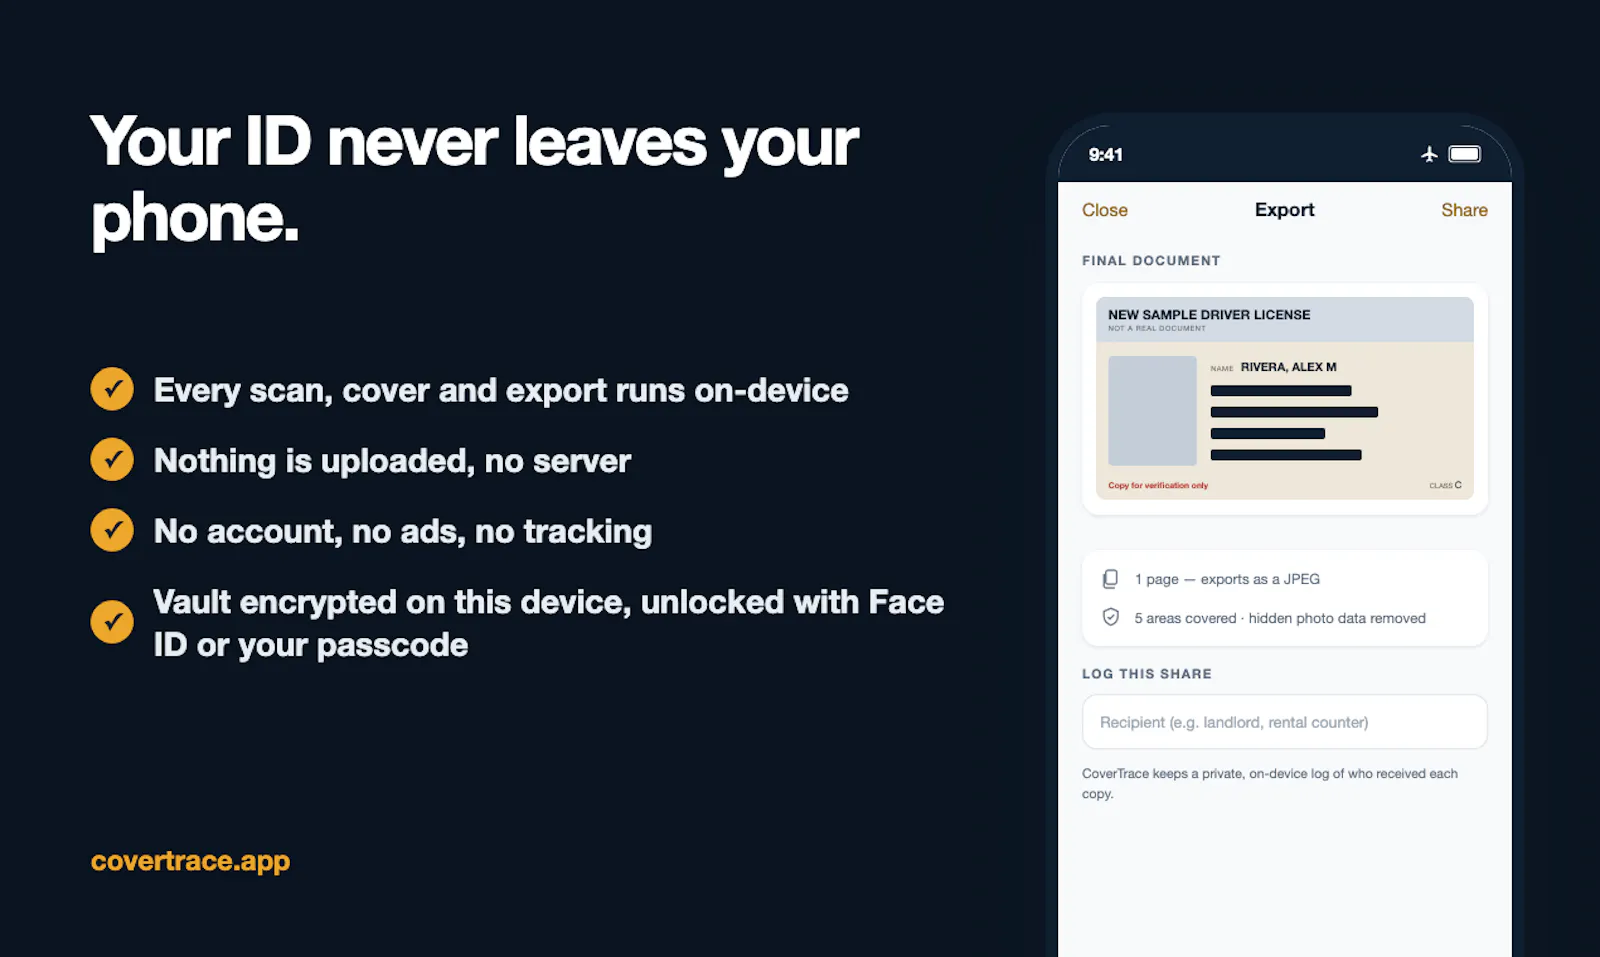Screen dimensions: 1600x957
Task: Click the 'Export' screen title
Action: [1284, 210]
